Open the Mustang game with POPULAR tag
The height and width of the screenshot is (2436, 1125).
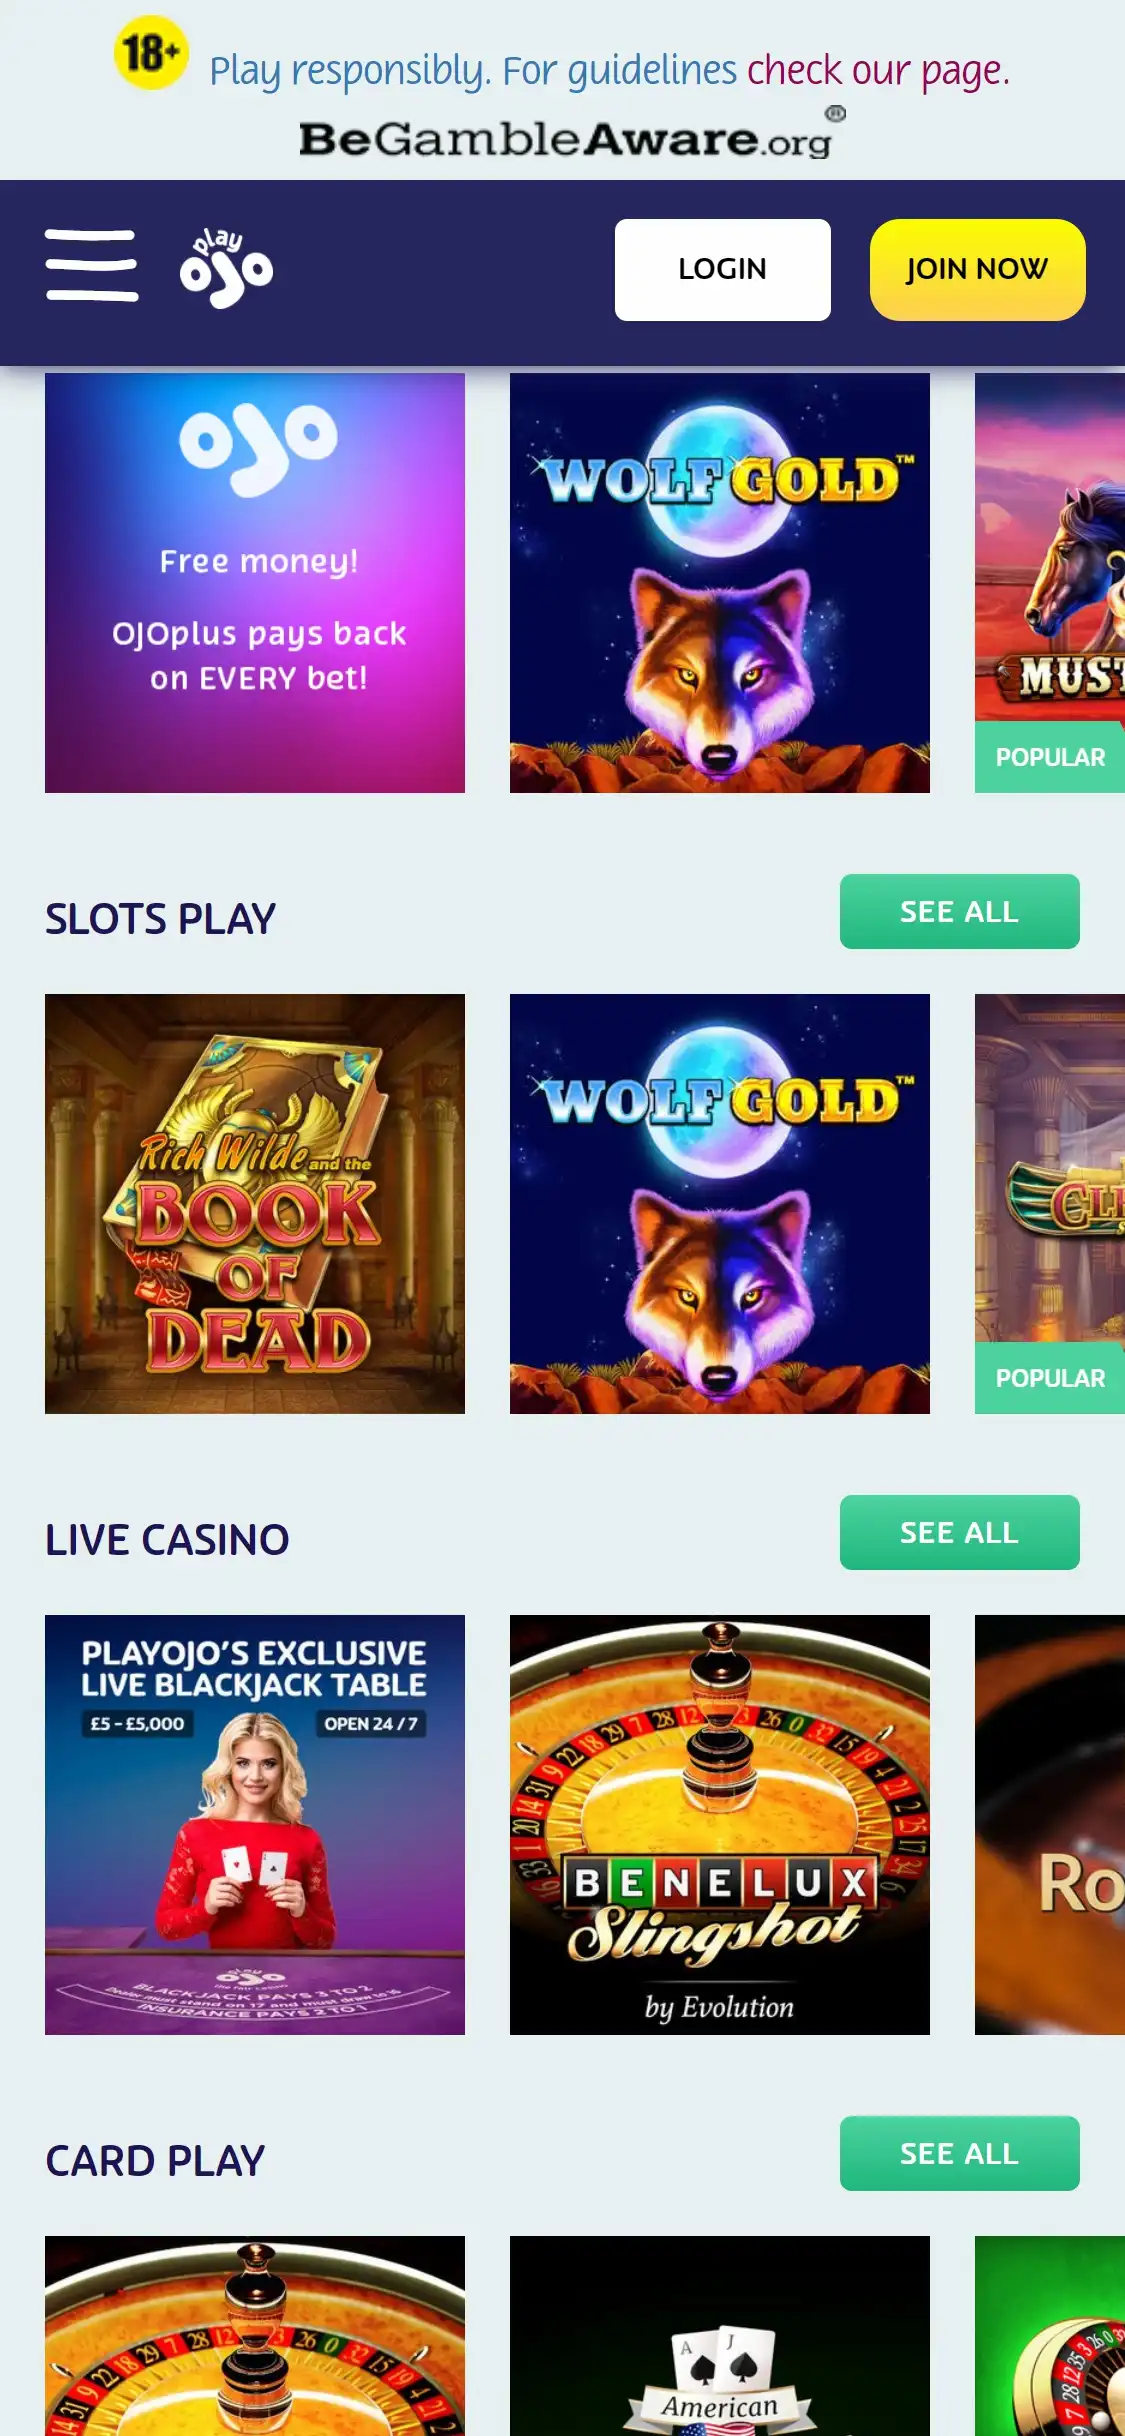pos(1050,583)
